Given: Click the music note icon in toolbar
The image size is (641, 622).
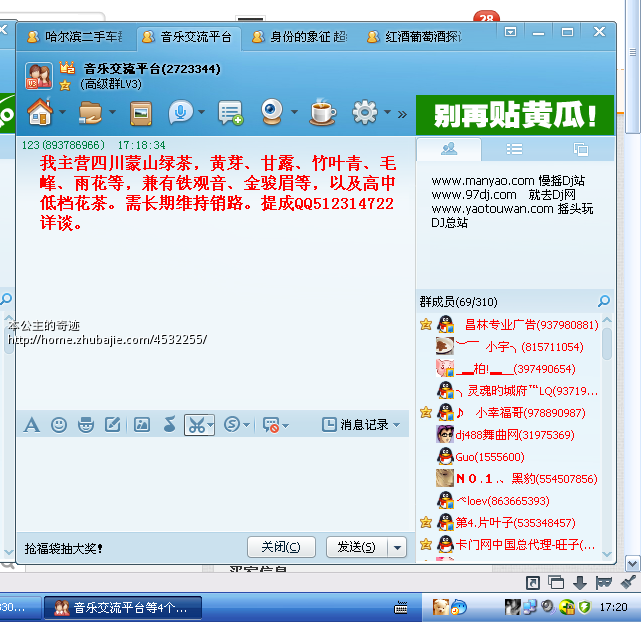Looking at the screenshot, I should coord(168,425).
